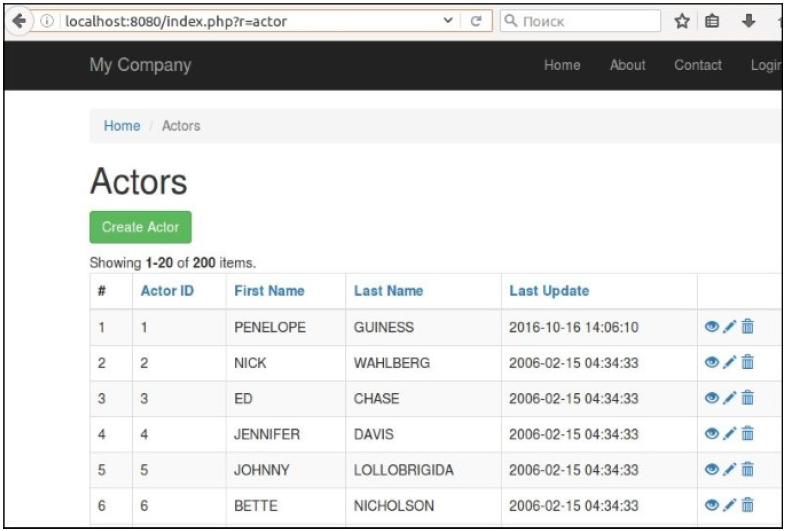Open the browser downloads arrow icon

[x=747, y=21]
